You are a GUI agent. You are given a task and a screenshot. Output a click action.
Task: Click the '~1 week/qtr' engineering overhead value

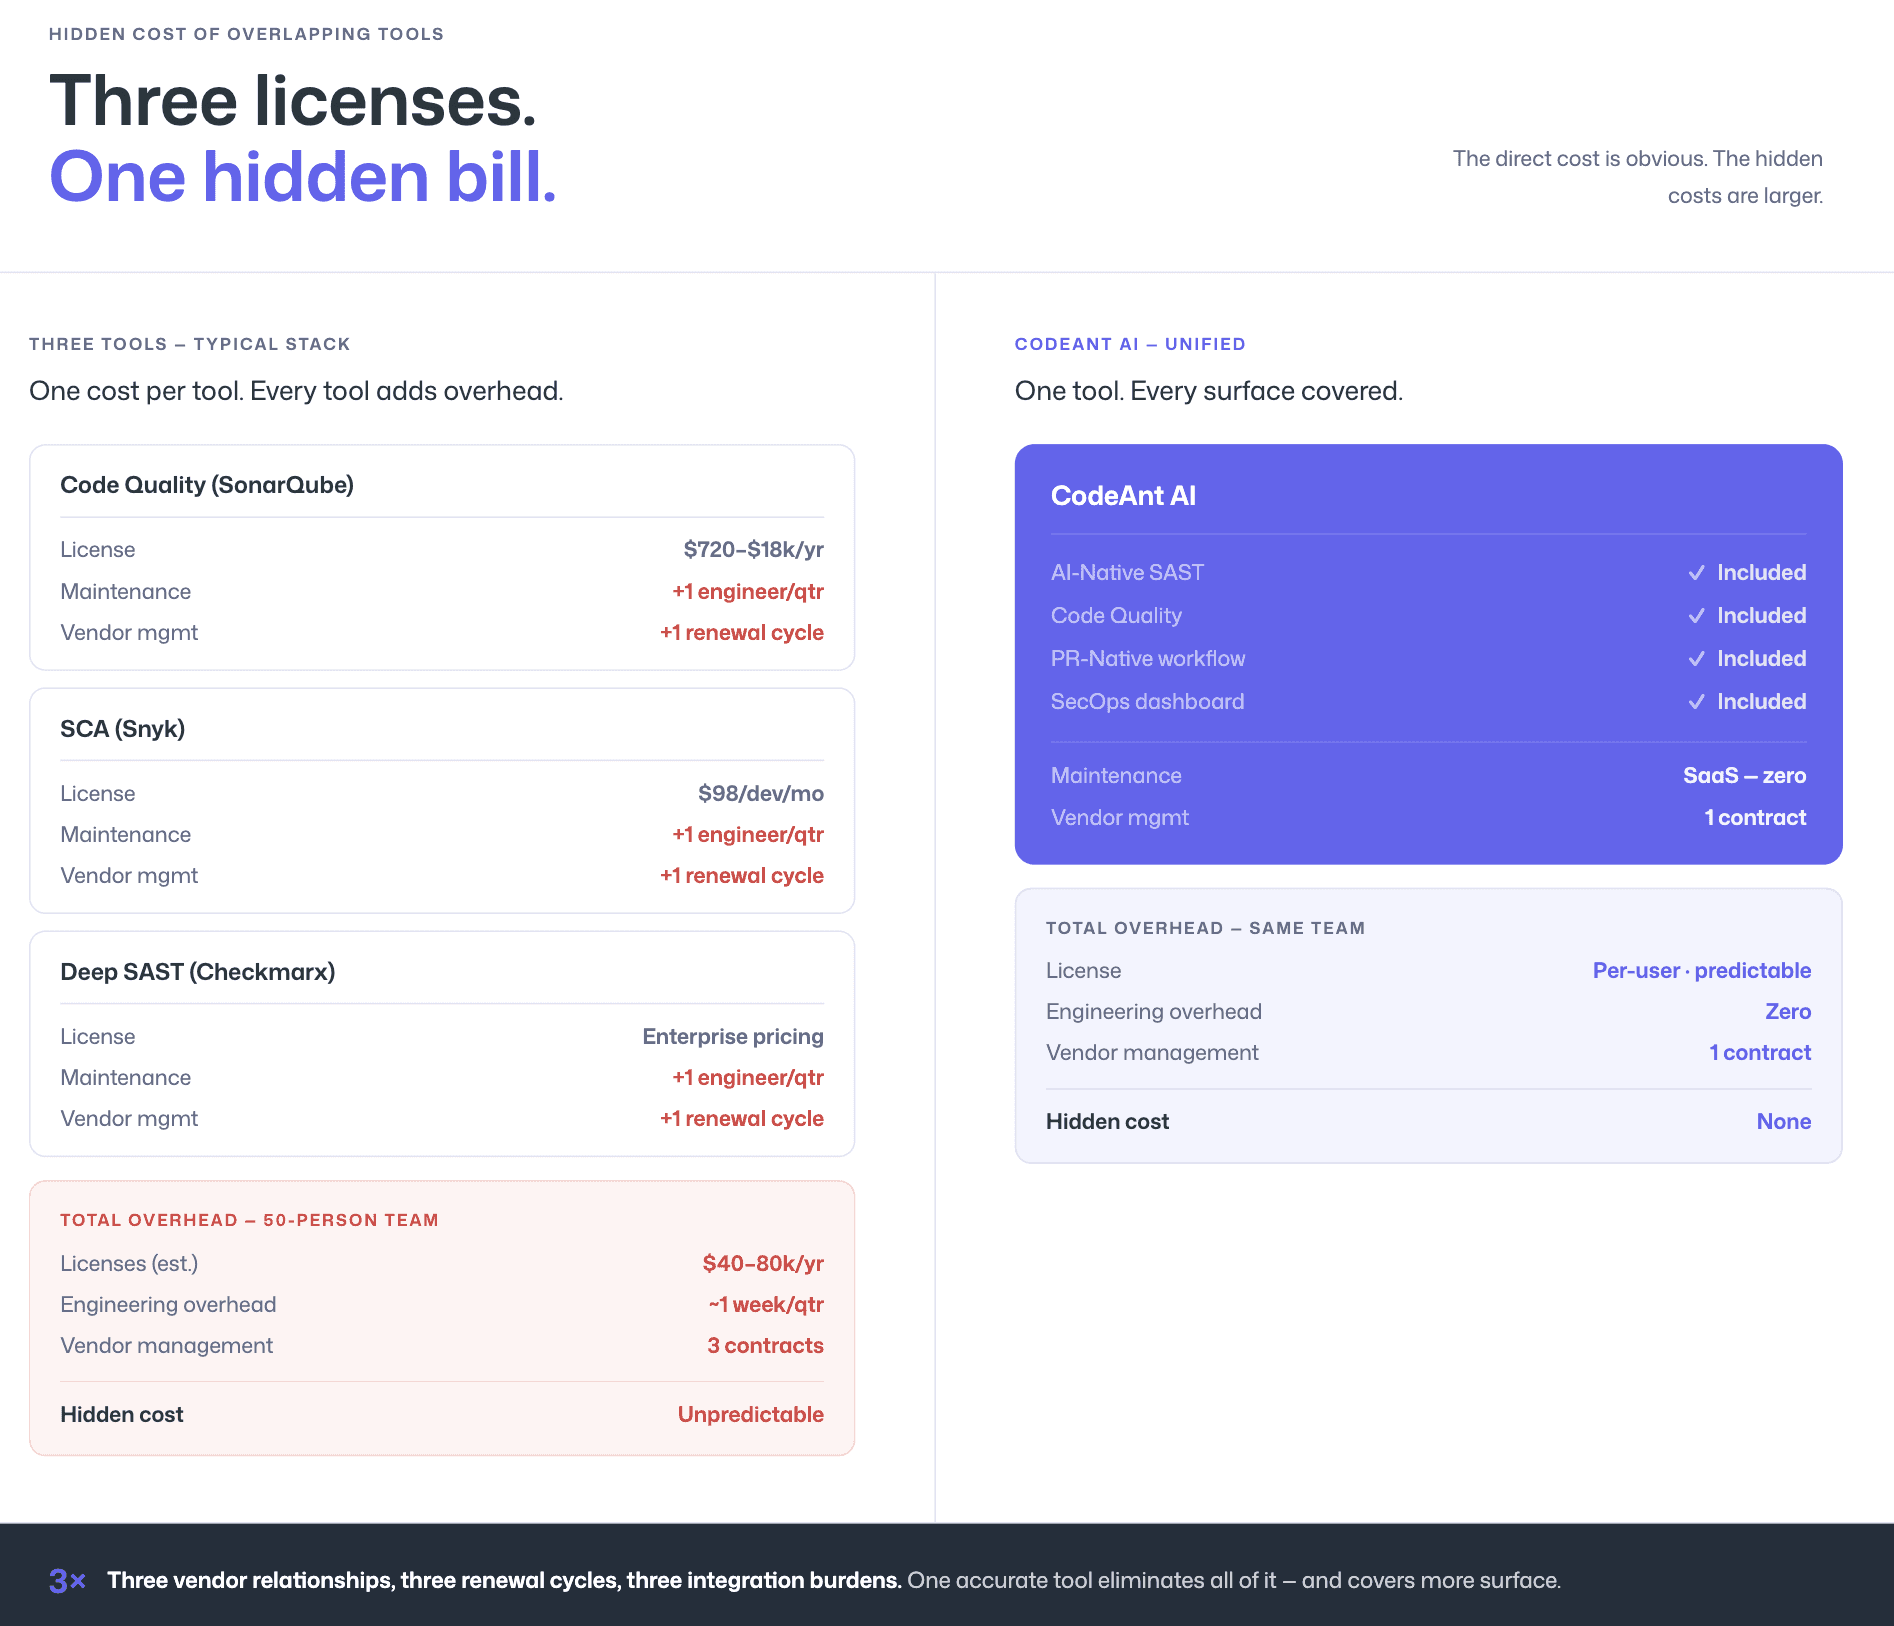(766, 1305)
